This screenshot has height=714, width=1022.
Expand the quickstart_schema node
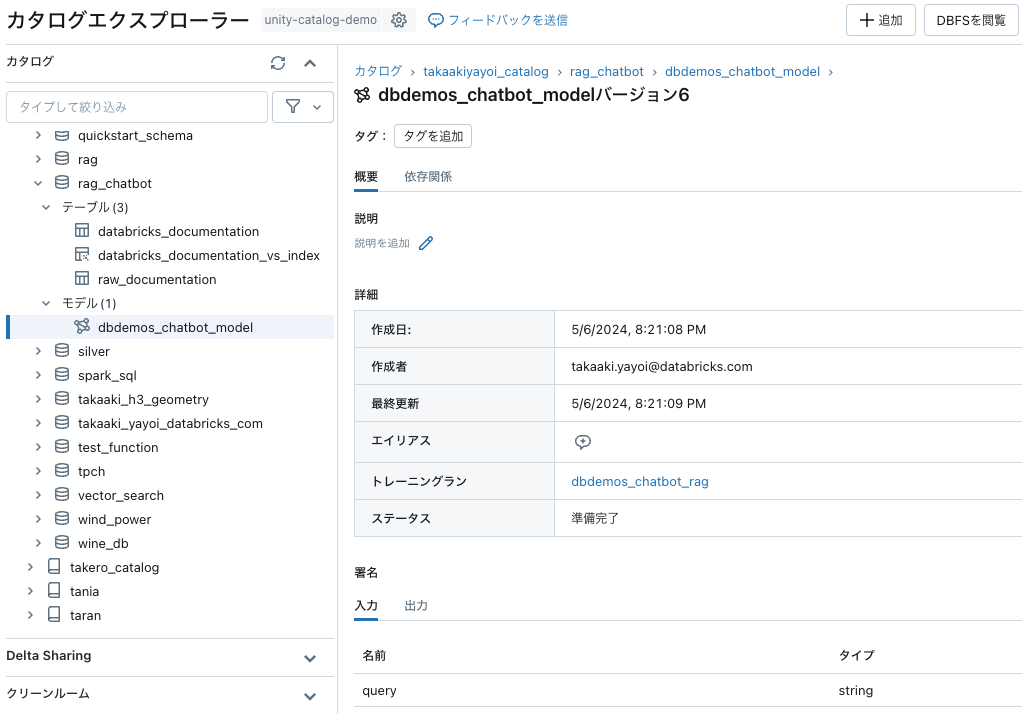[38, 135]
